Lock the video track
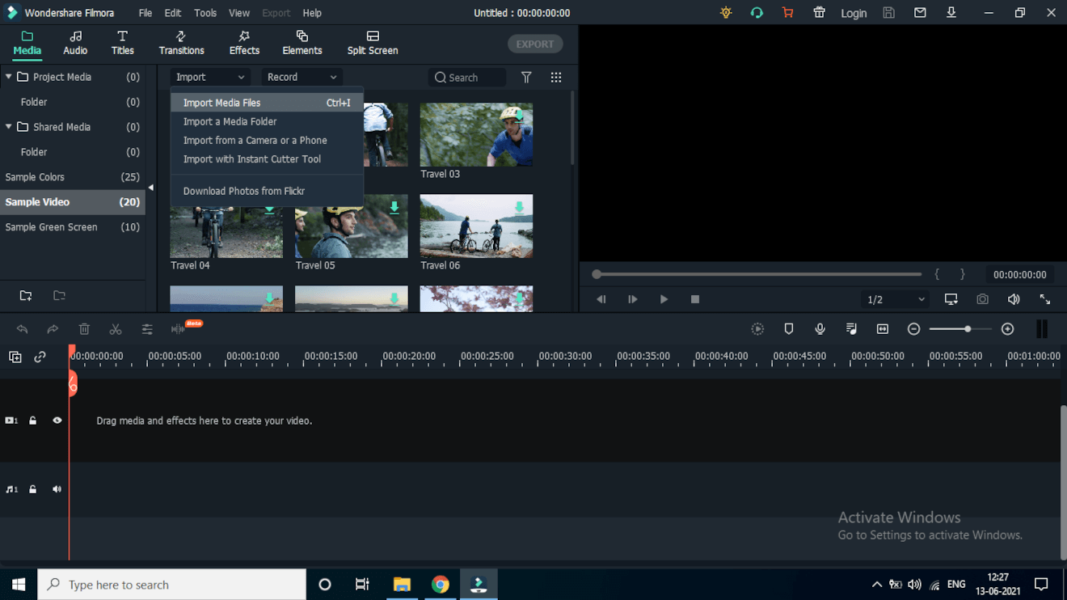This screenshot has height=600, width=1067. (x=33, y=420)
